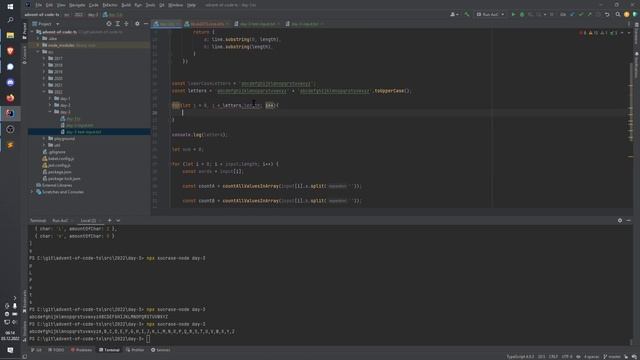Image resolution: width=640 pixels, height=360 pixels.
Task: Select External Libraries node
Action: coord(56,185)
